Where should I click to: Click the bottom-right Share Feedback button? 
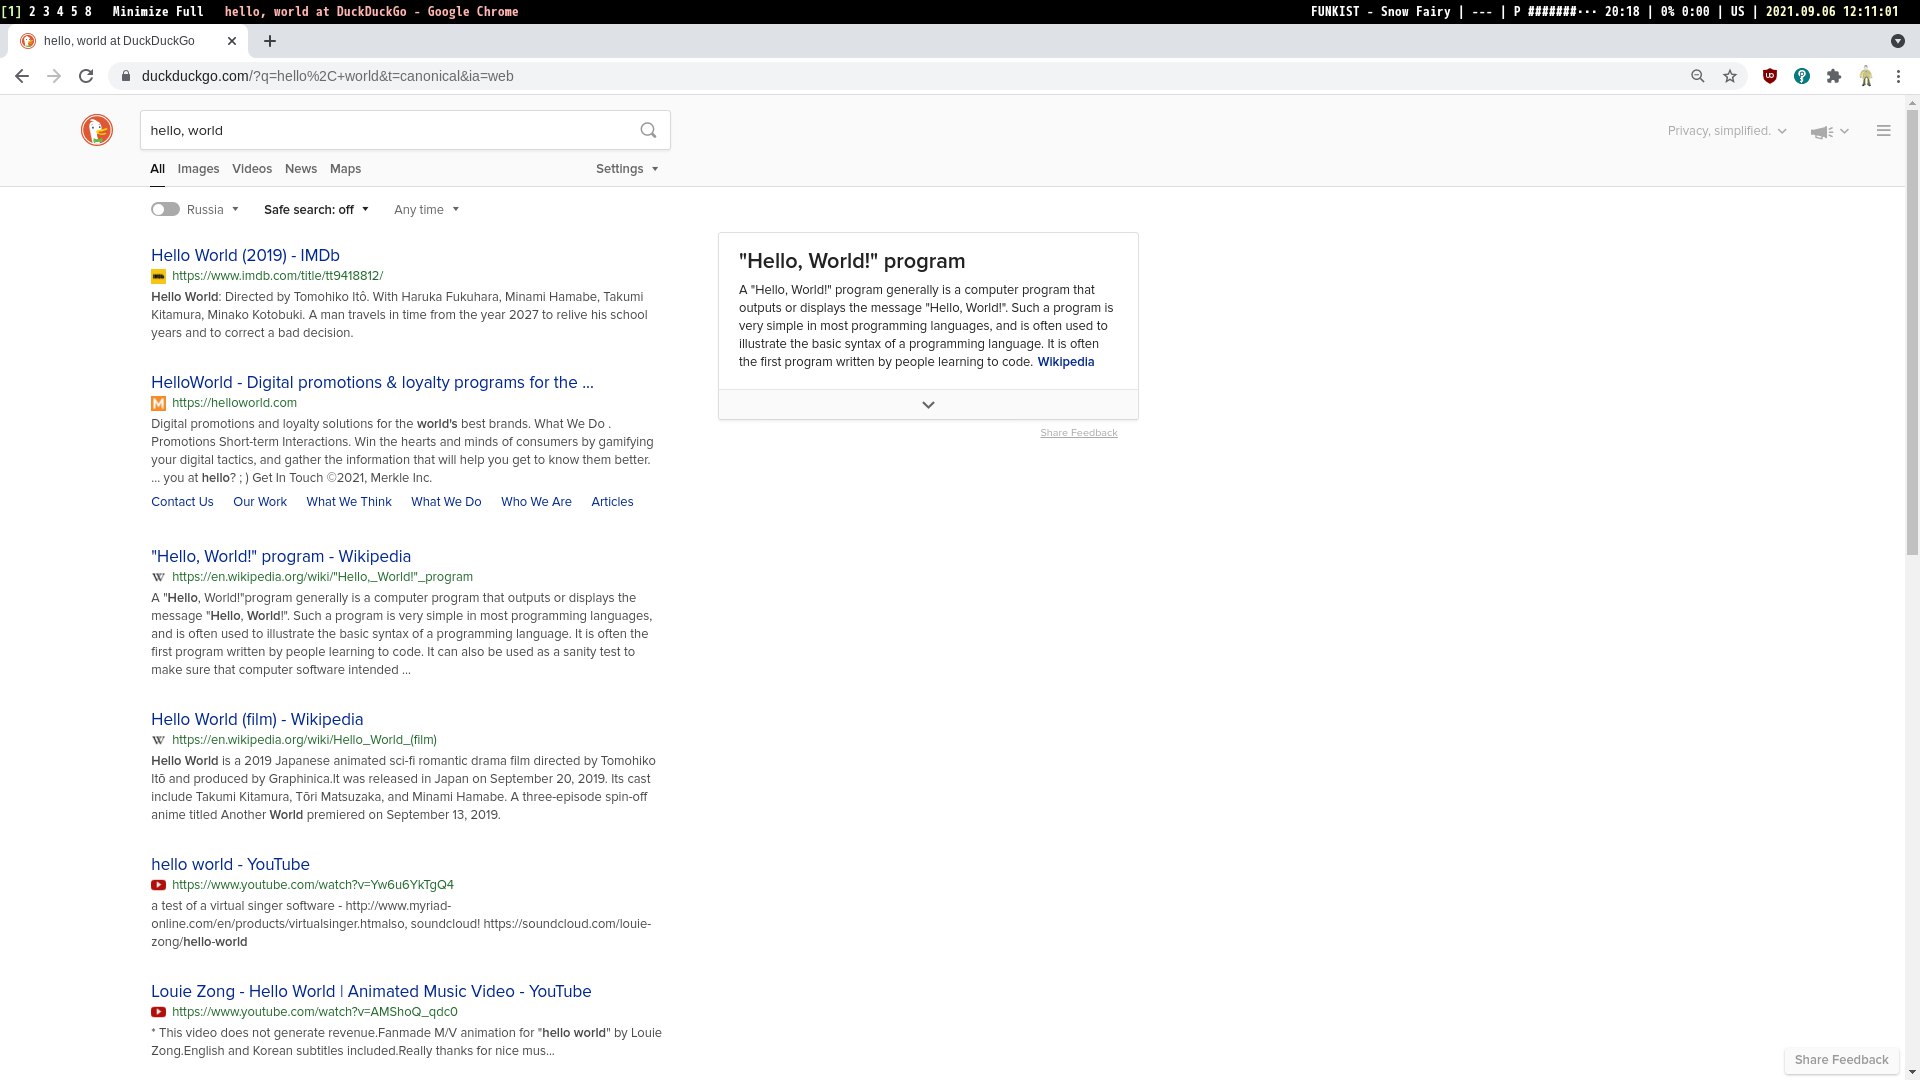1842,1060
